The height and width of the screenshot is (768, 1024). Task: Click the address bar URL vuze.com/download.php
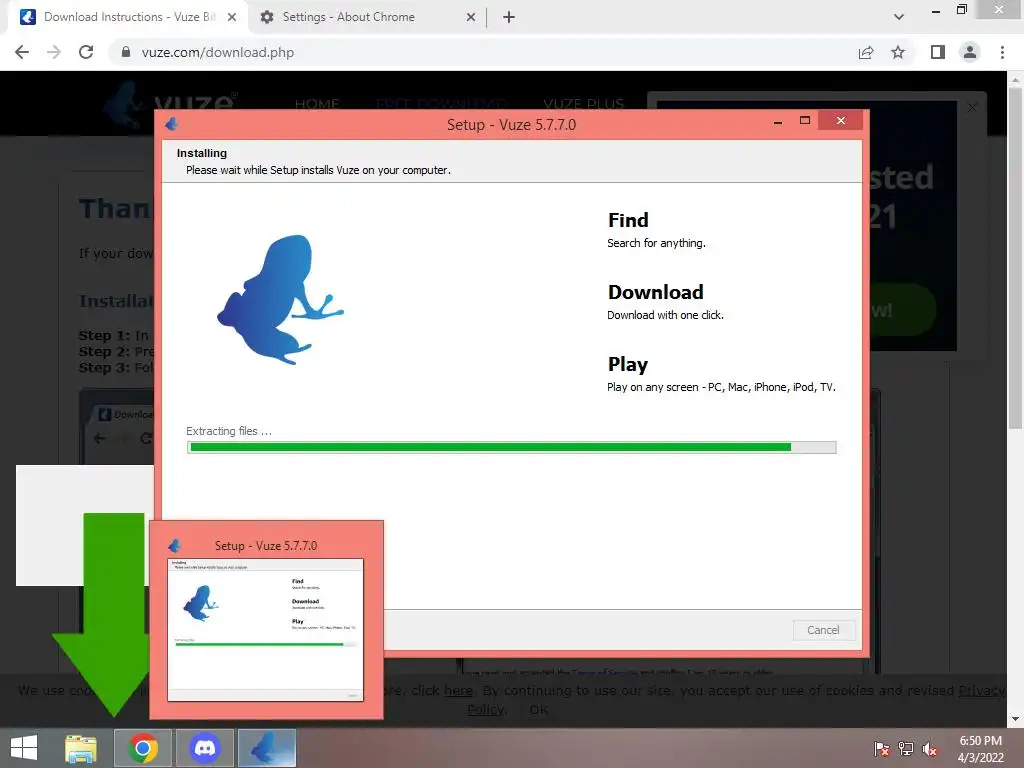click(x=217, y=52)
